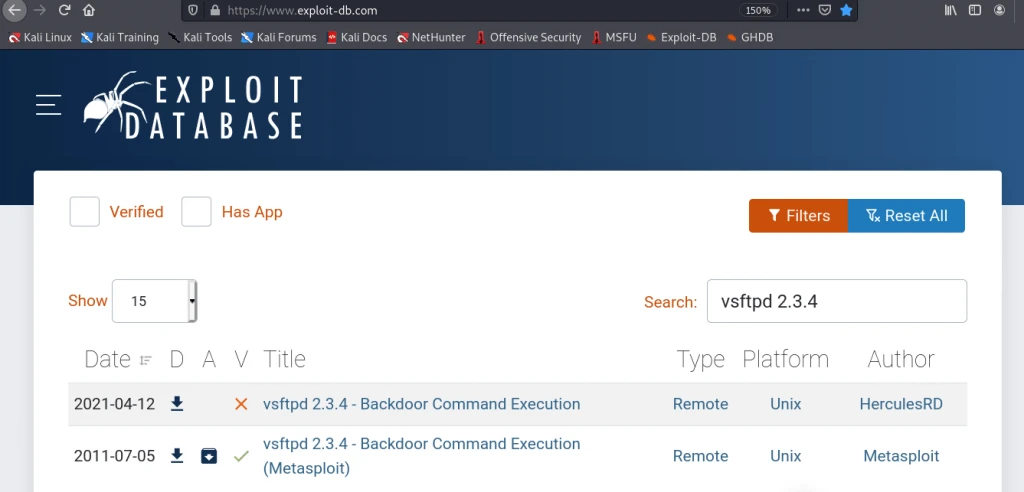Open the browser home page icon
This screenshot has width=1024, height=492.
tap(89, 10)
